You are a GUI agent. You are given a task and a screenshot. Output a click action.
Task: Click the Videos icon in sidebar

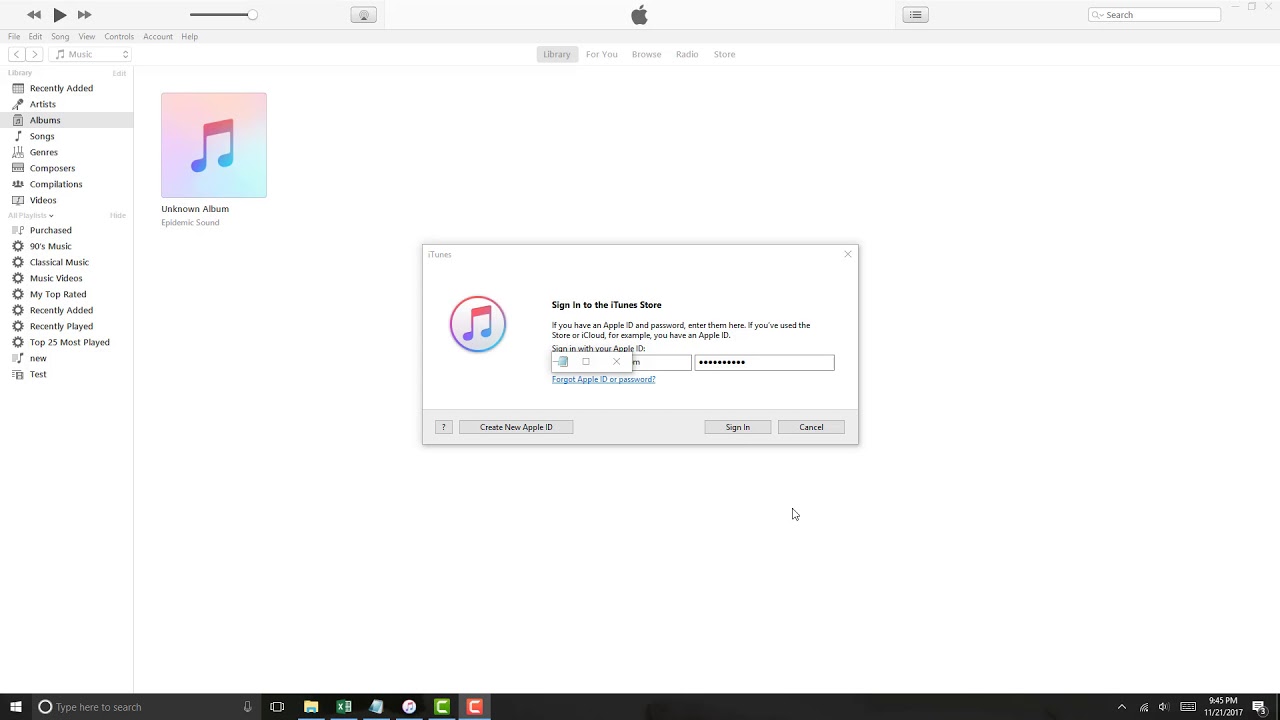point(18,200)
